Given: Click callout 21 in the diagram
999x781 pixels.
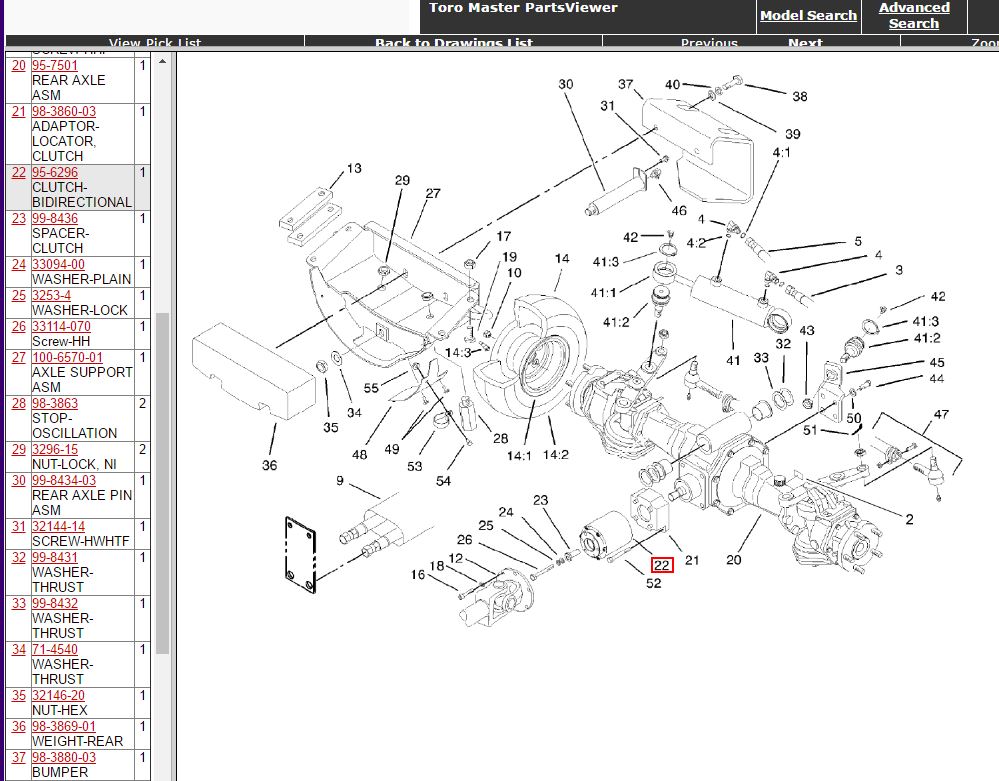Looking at the screenshot, I should (692, 560).
